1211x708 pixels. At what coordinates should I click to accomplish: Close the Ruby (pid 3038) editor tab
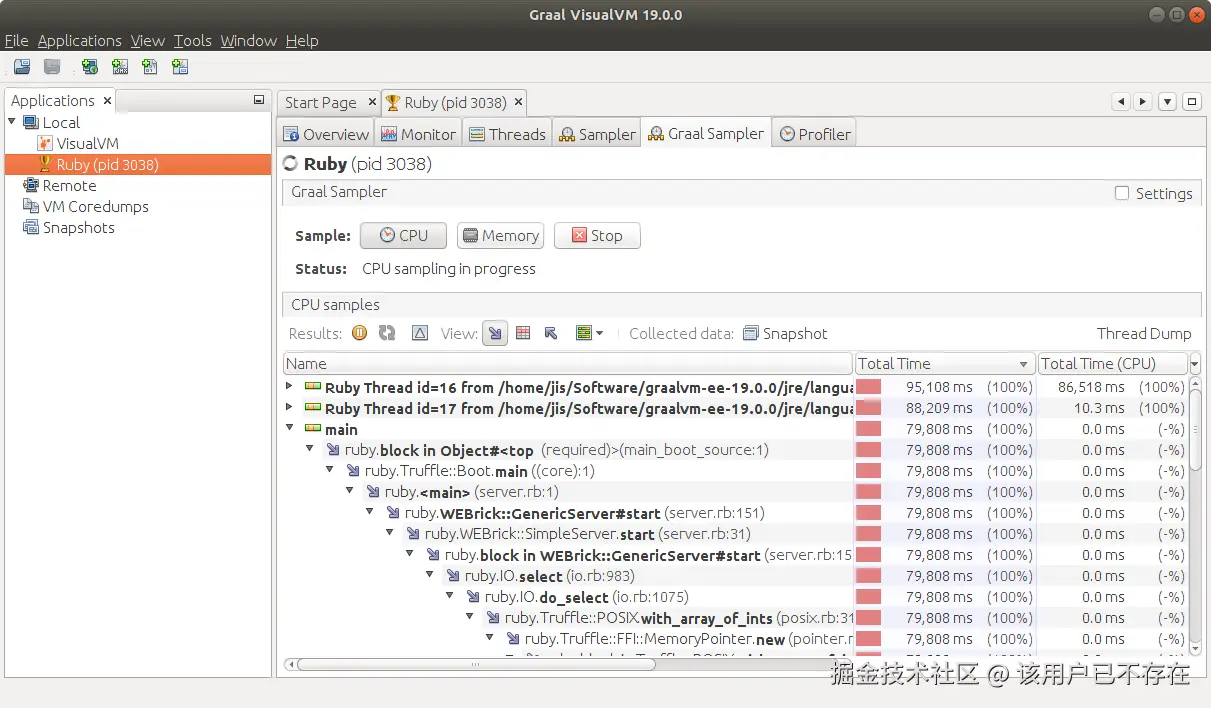click(x=517, y=102)
